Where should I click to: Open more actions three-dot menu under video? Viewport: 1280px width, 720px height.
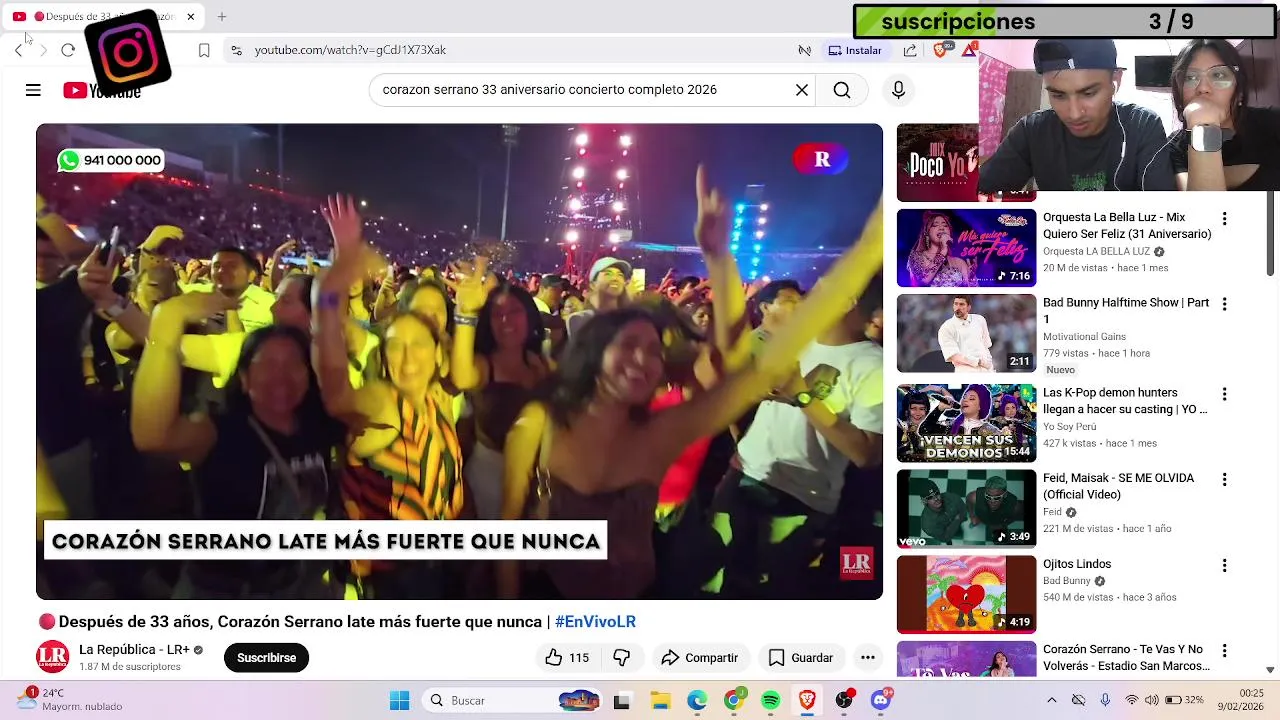coord(868,657)
